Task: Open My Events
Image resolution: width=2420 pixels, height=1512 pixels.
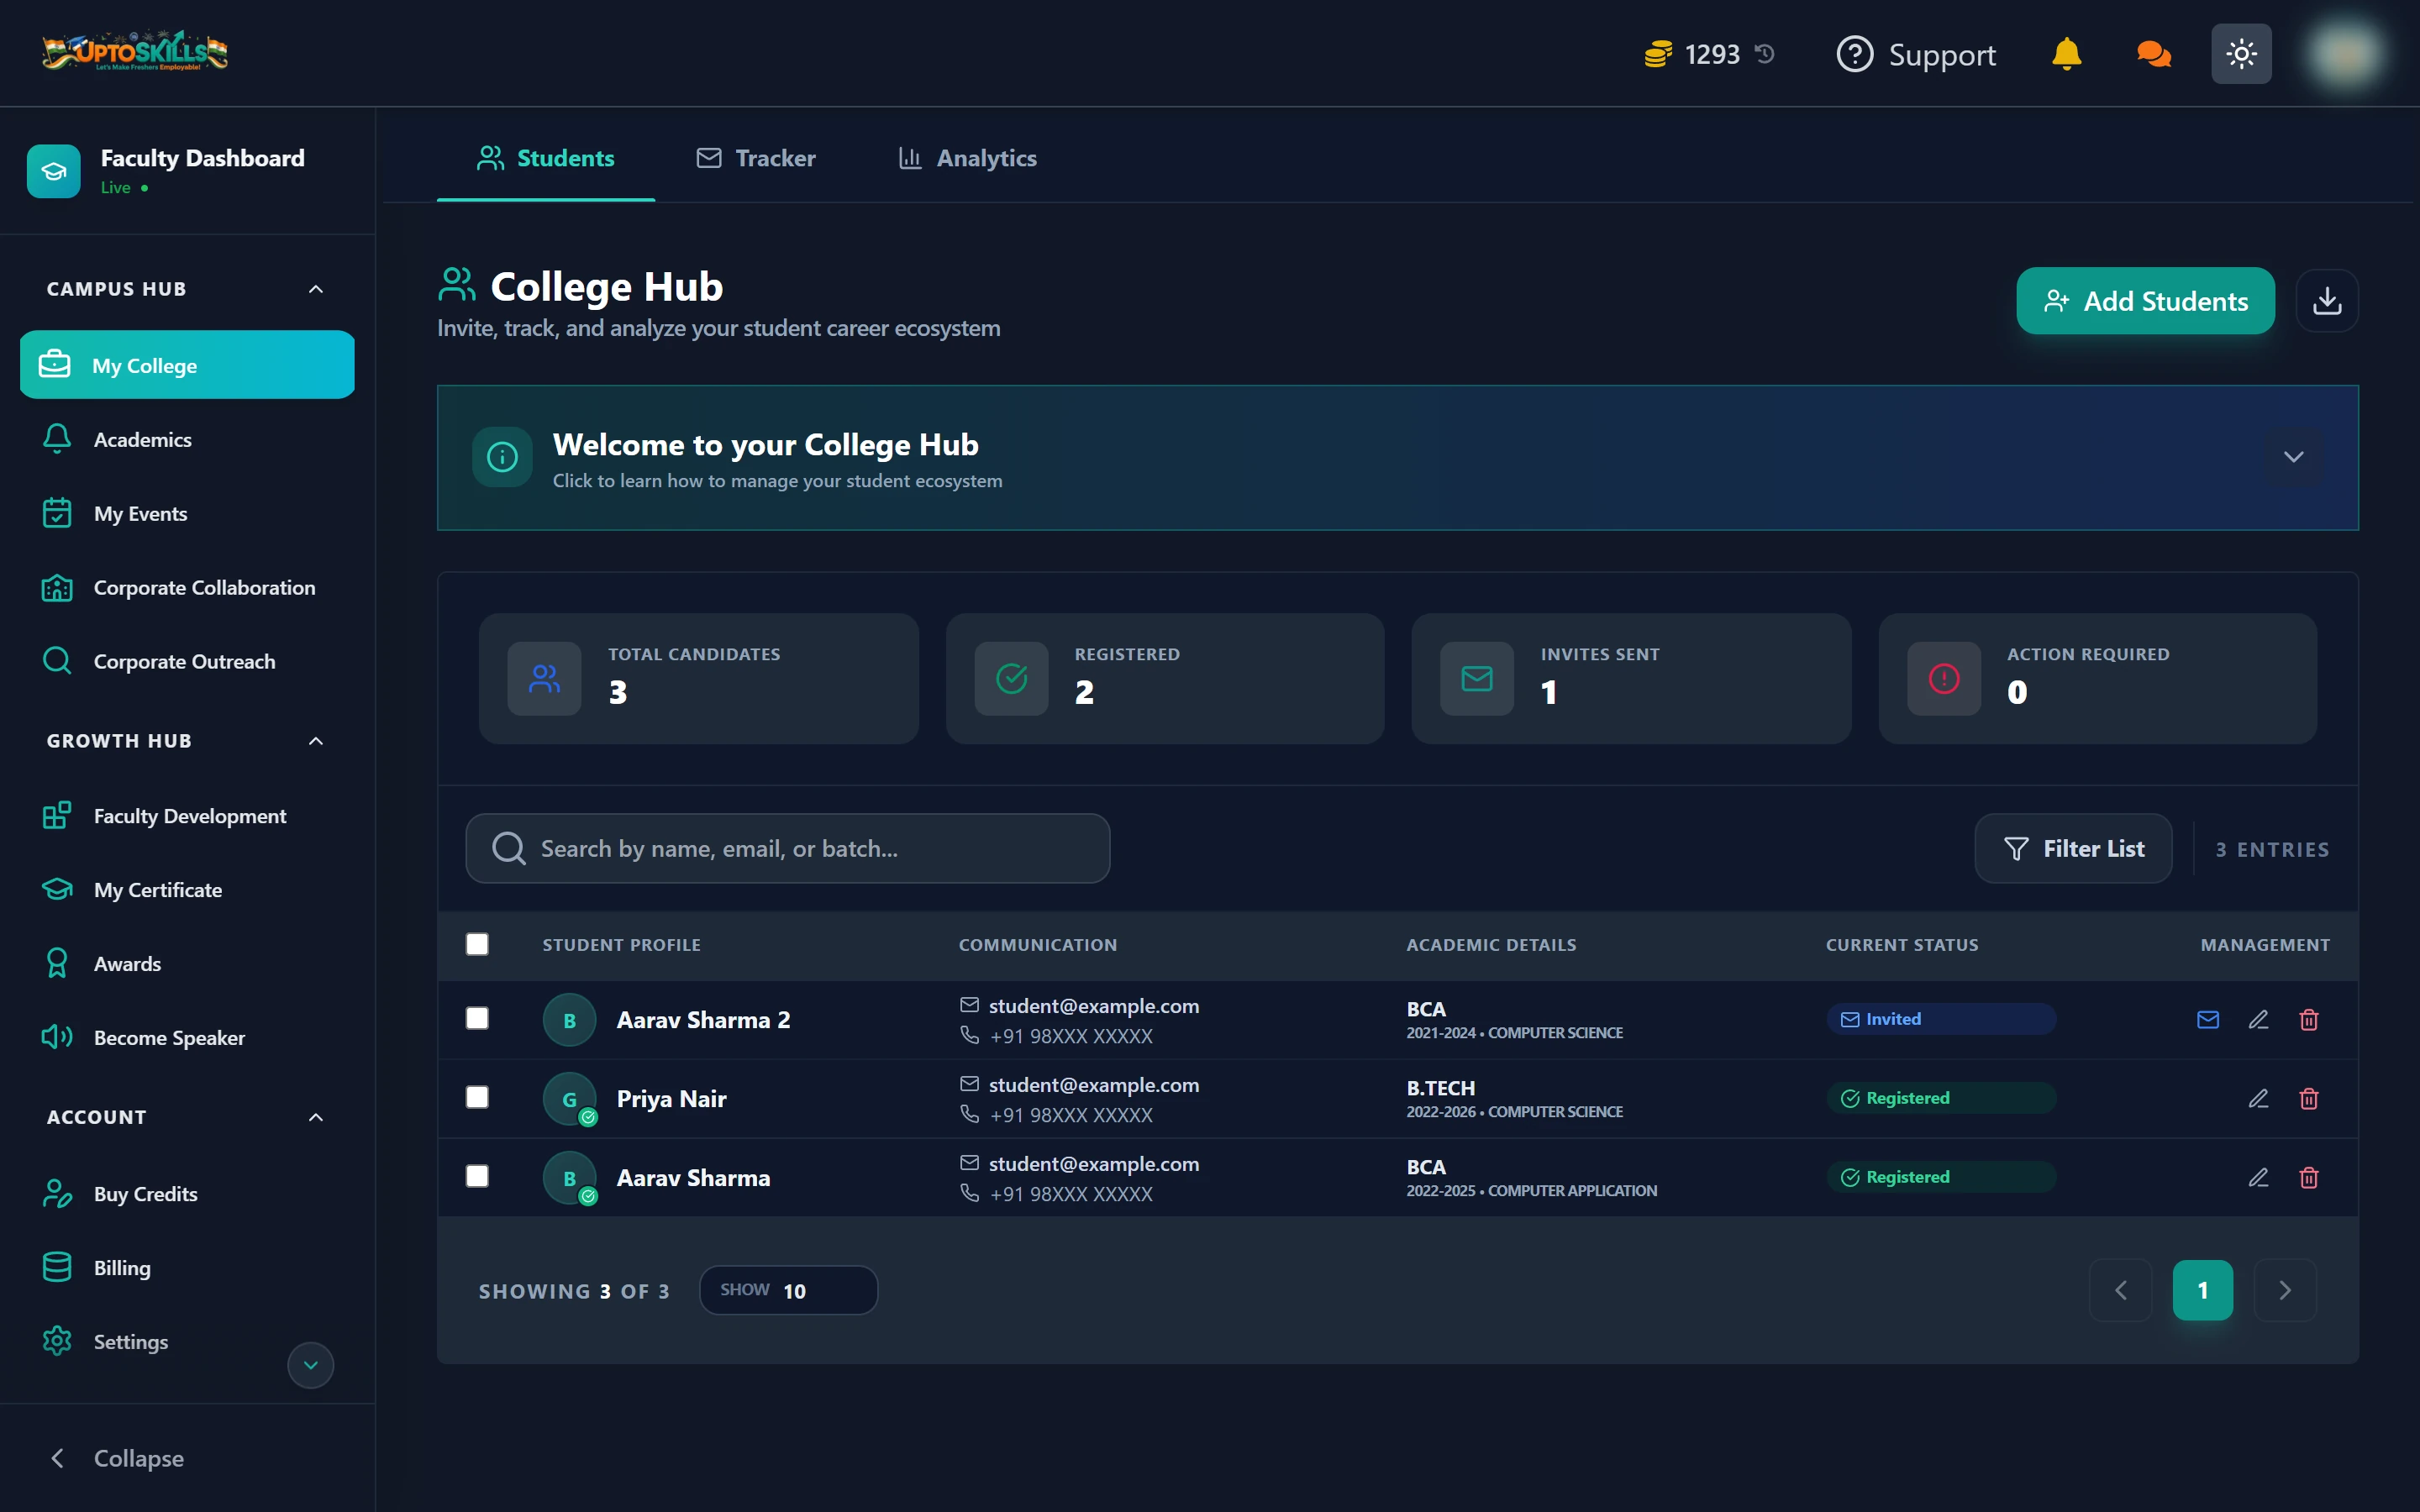Action: 187,513
